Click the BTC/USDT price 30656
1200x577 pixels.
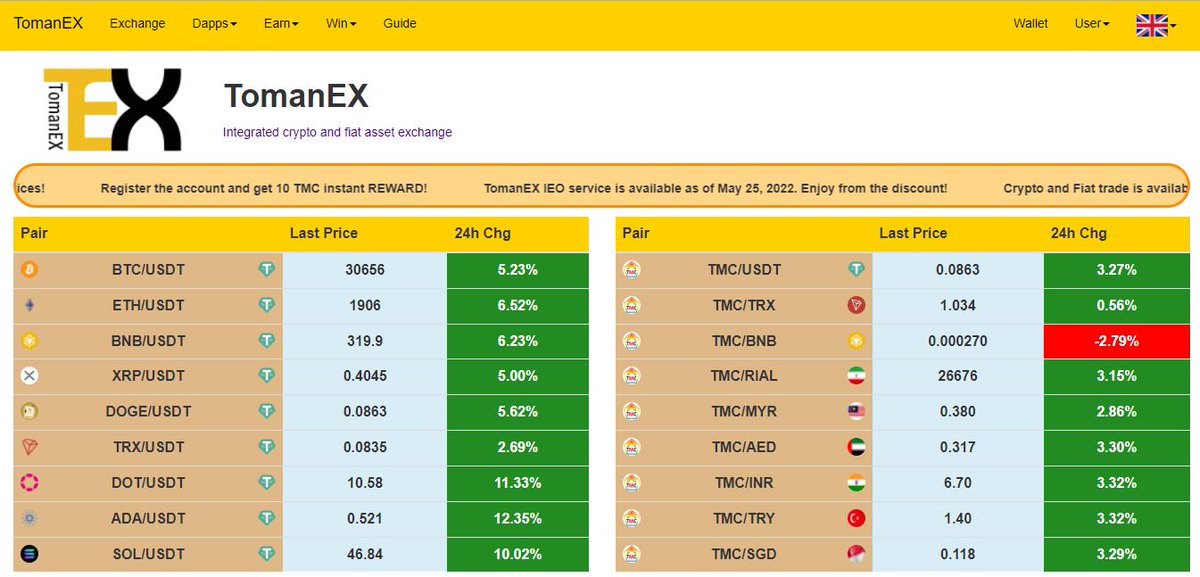(x=365, y=270)
